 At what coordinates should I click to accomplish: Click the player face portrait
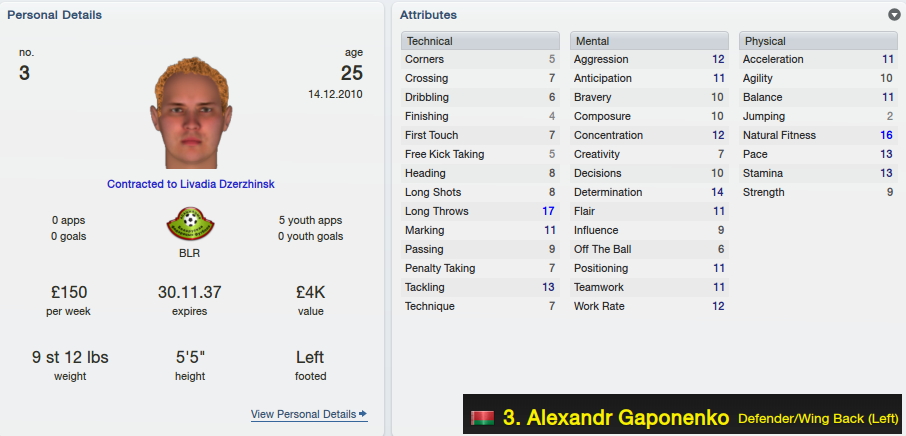coord(191,113)
